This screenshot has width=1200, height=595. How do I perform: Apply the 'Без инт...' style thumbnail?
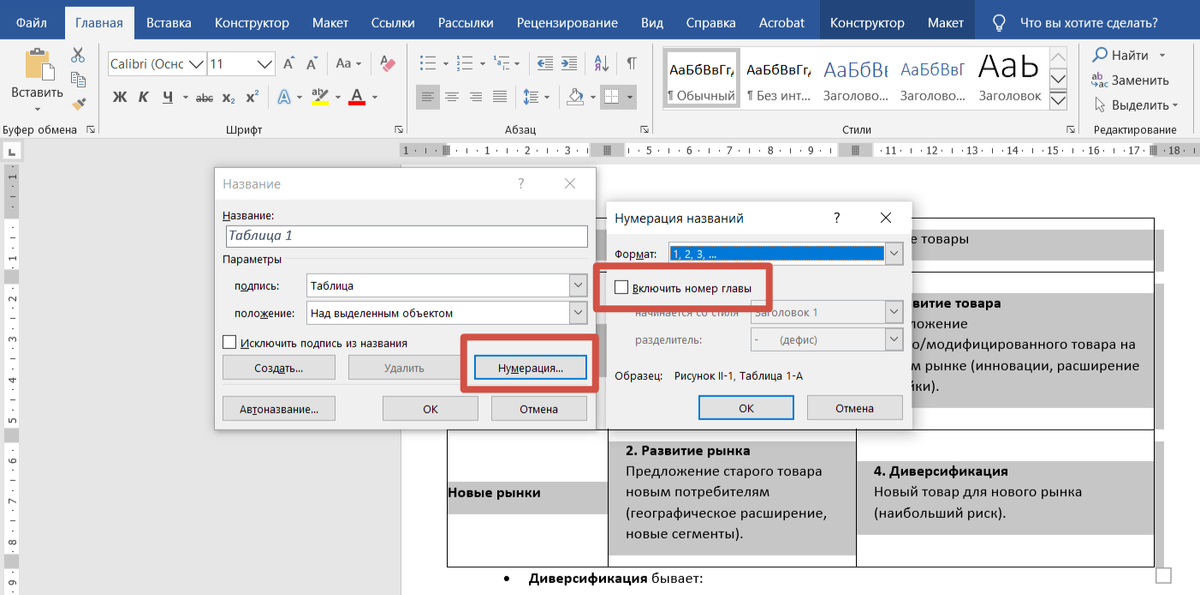[779, 79]
